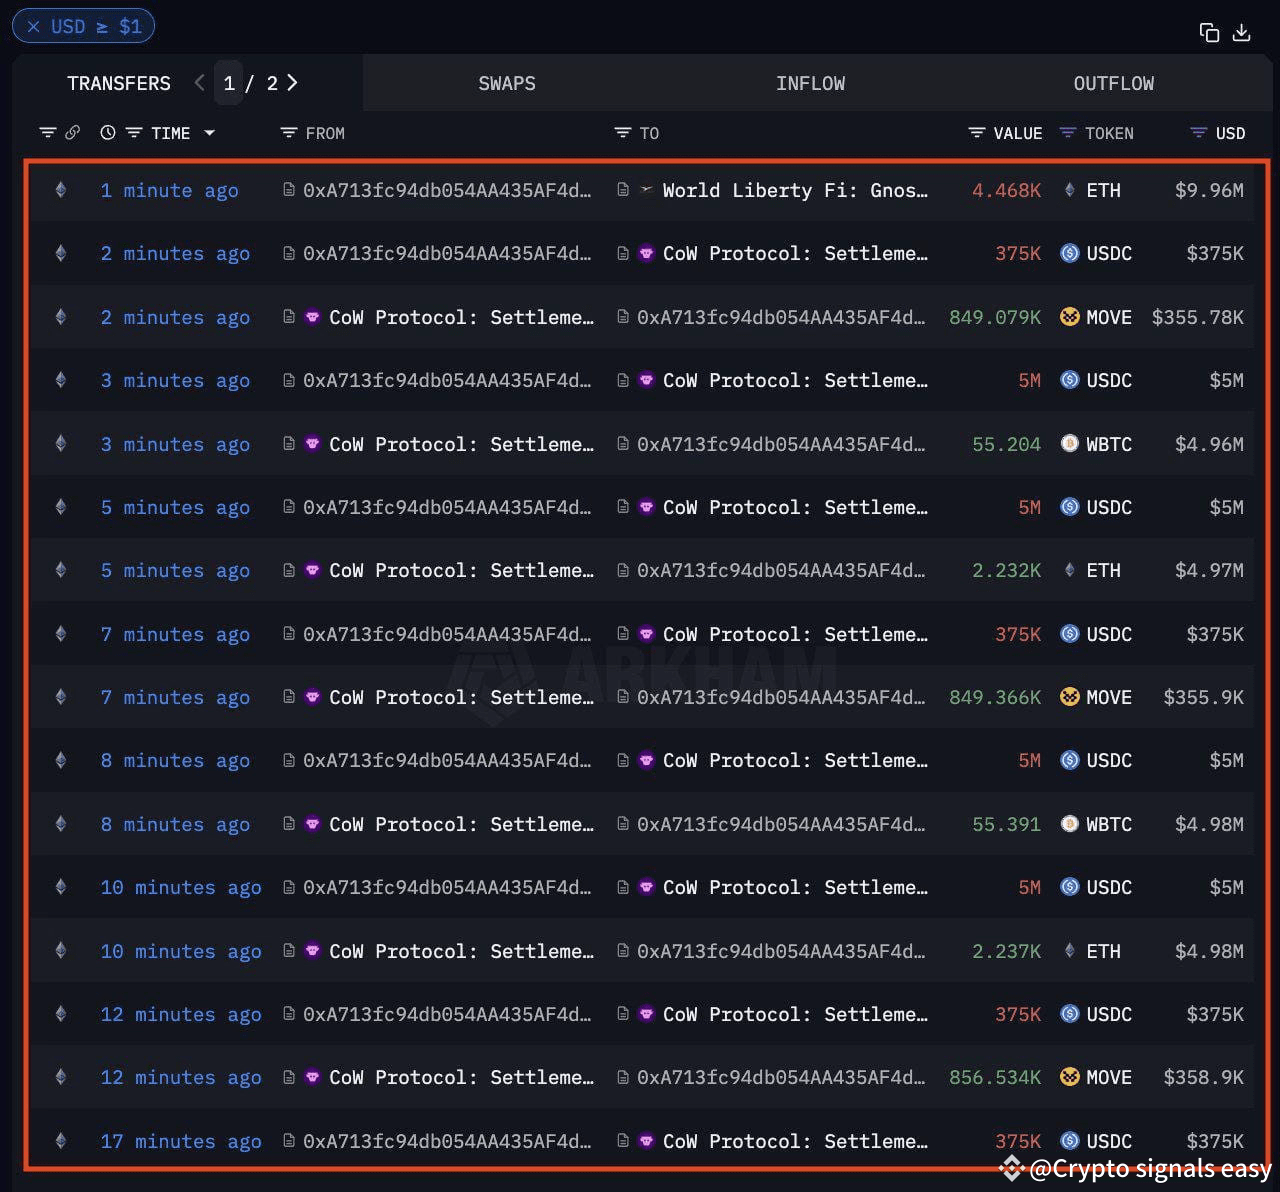1280x1192 pixels.
Task: Click the download/export icon at top right
Action: tap(1240, 32)
